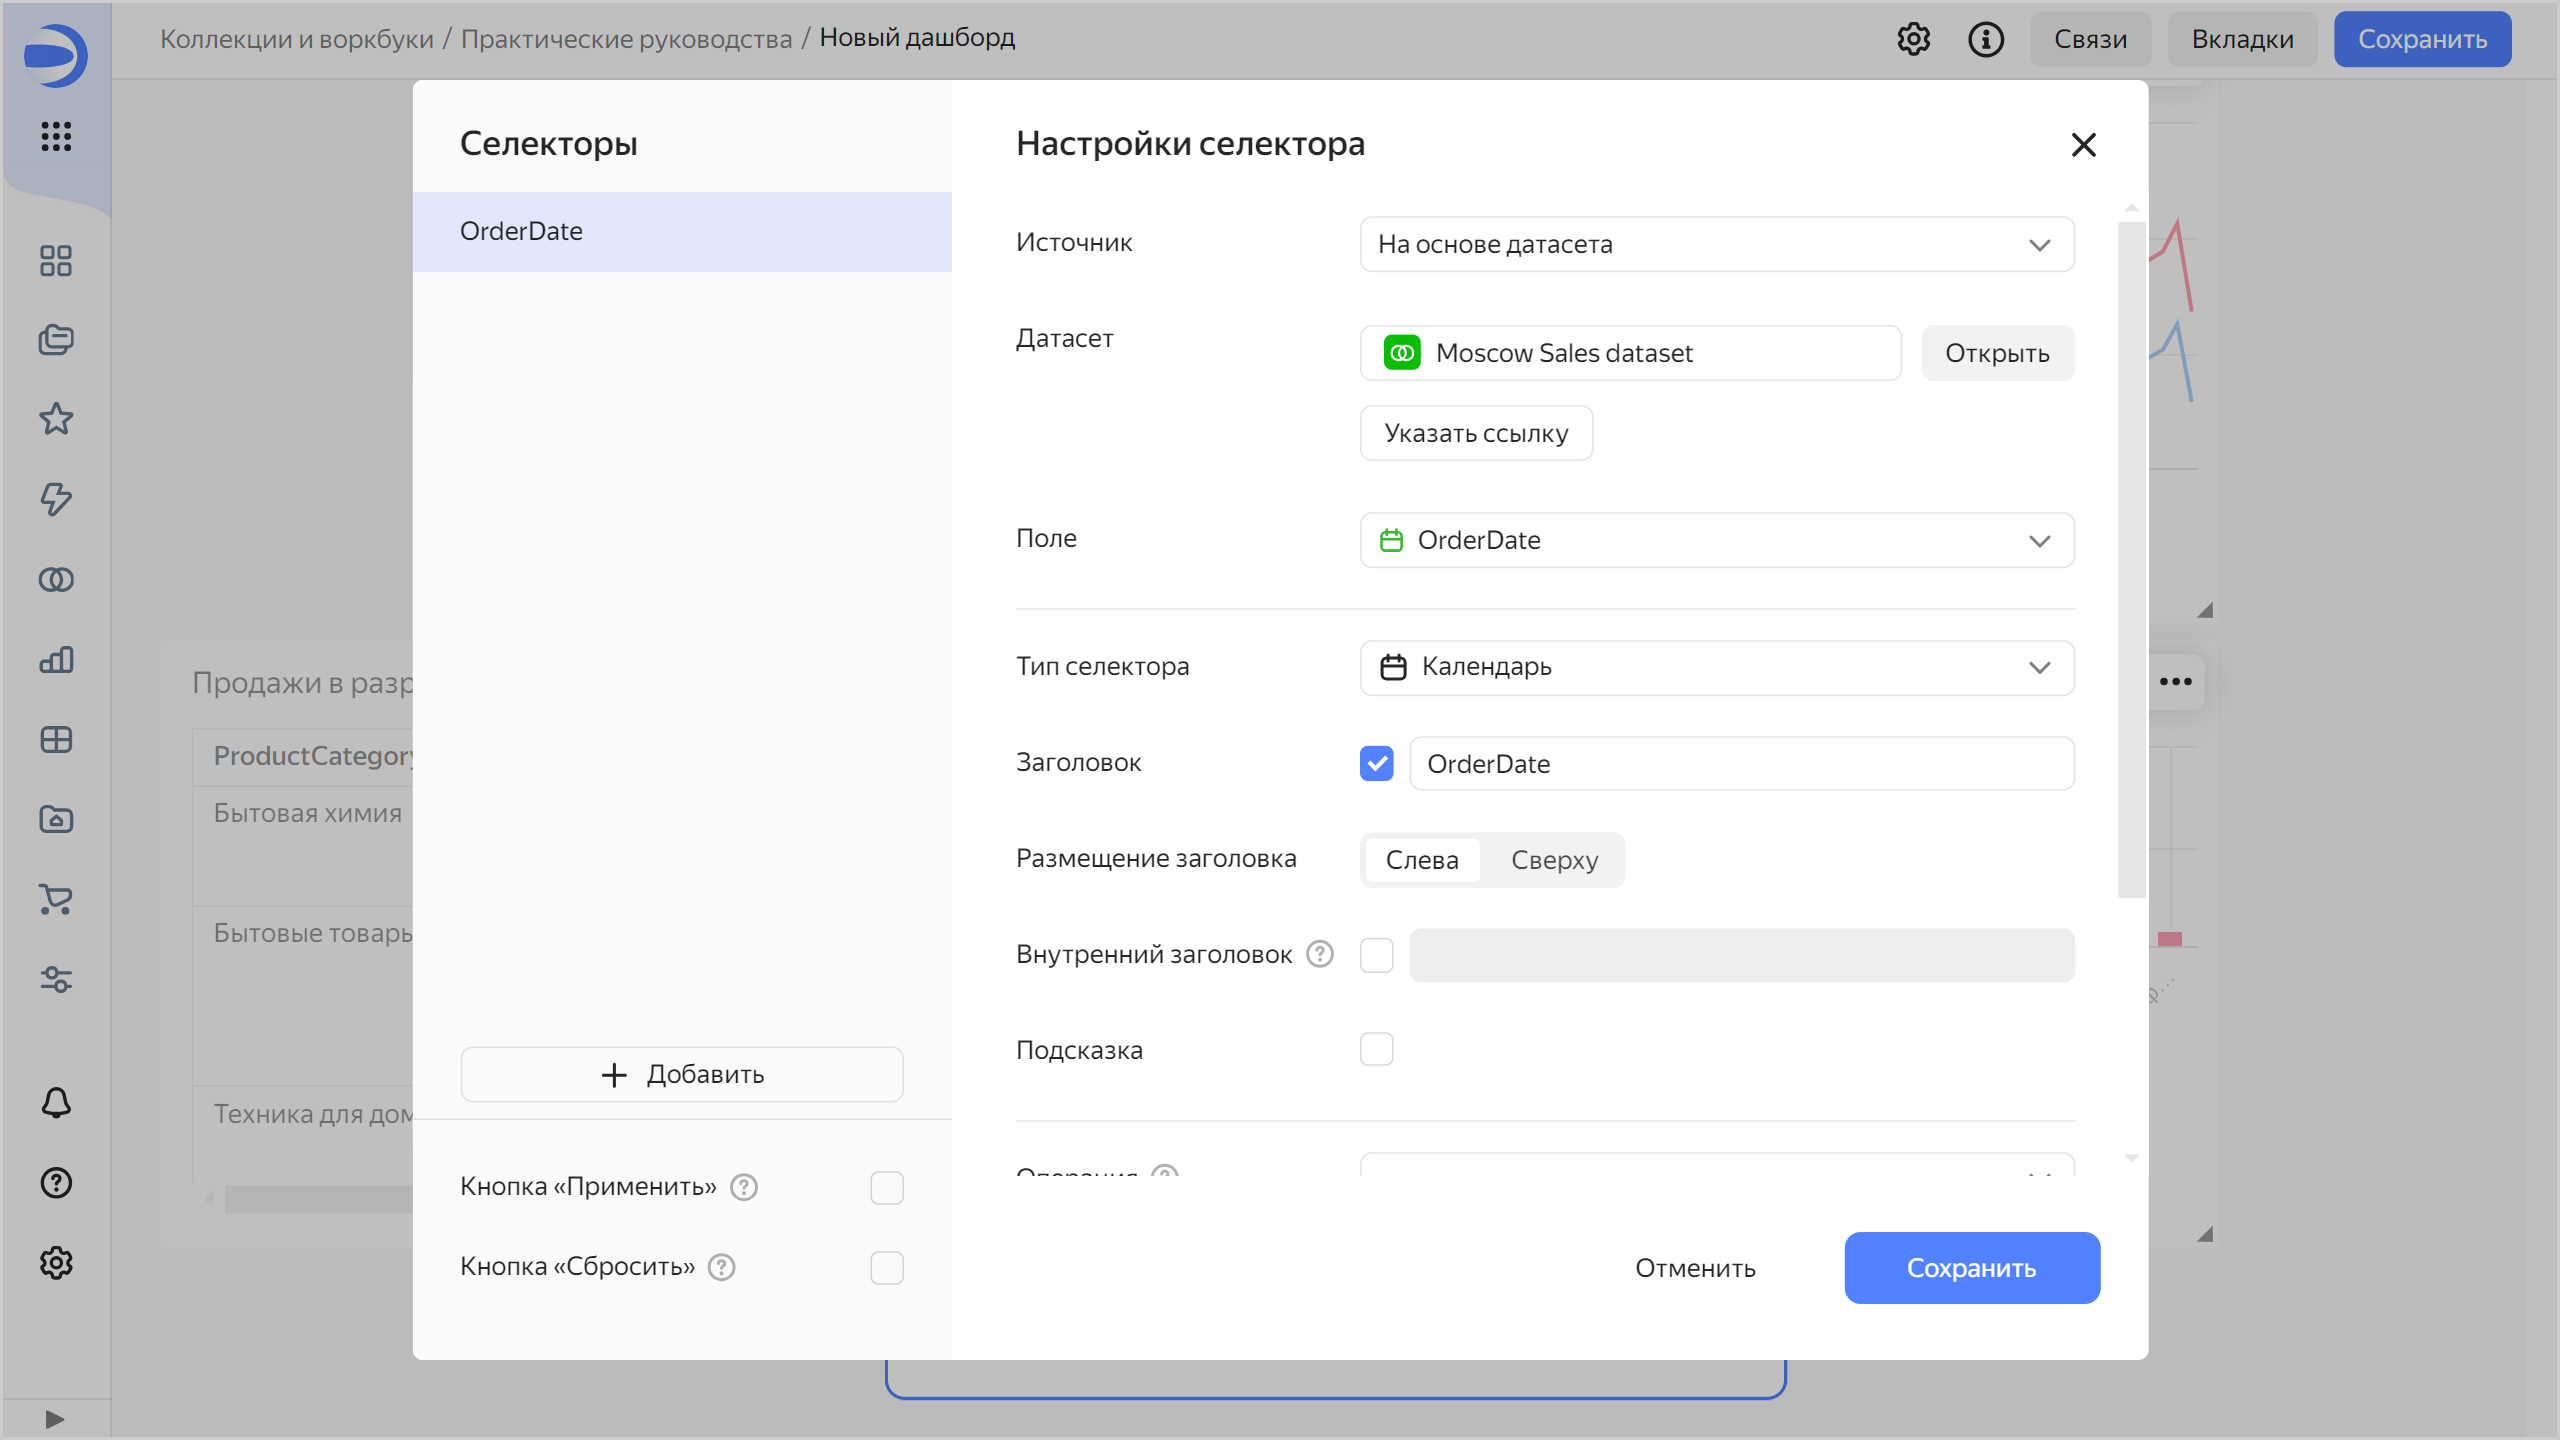The height and width of the screenshot is (1440, 2560).
Task: Click the settings panel vertical scrollbar
Action: coord(2131,560)
